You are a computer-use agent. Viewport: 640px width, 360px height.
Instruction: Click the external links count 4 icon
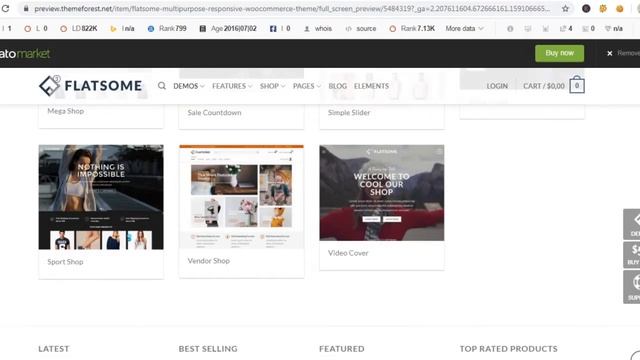pos(566,29)
